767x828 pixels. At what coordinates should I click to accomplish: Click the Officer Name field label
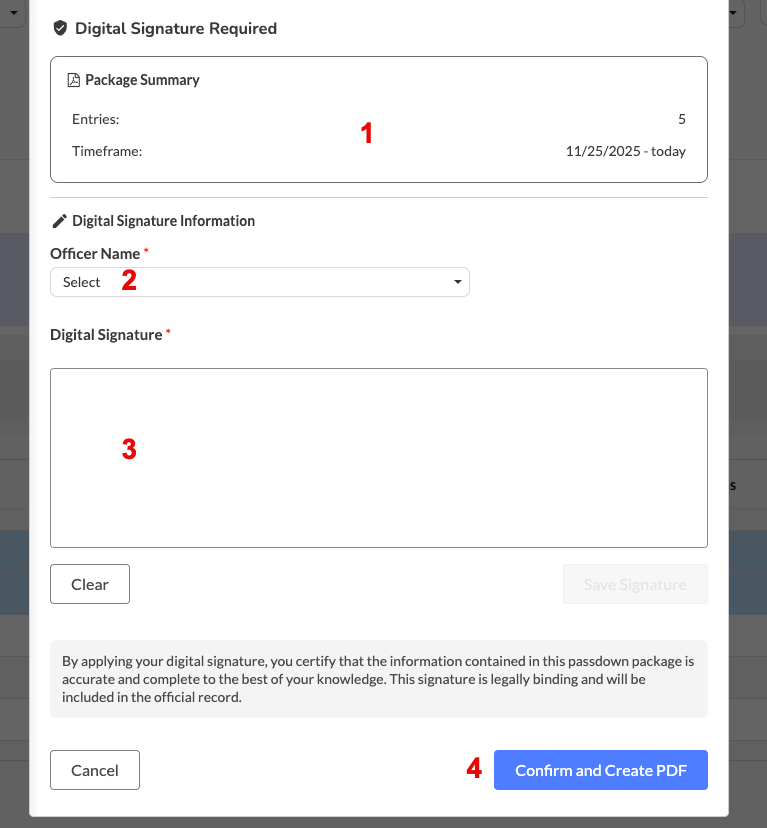point(95,254)
